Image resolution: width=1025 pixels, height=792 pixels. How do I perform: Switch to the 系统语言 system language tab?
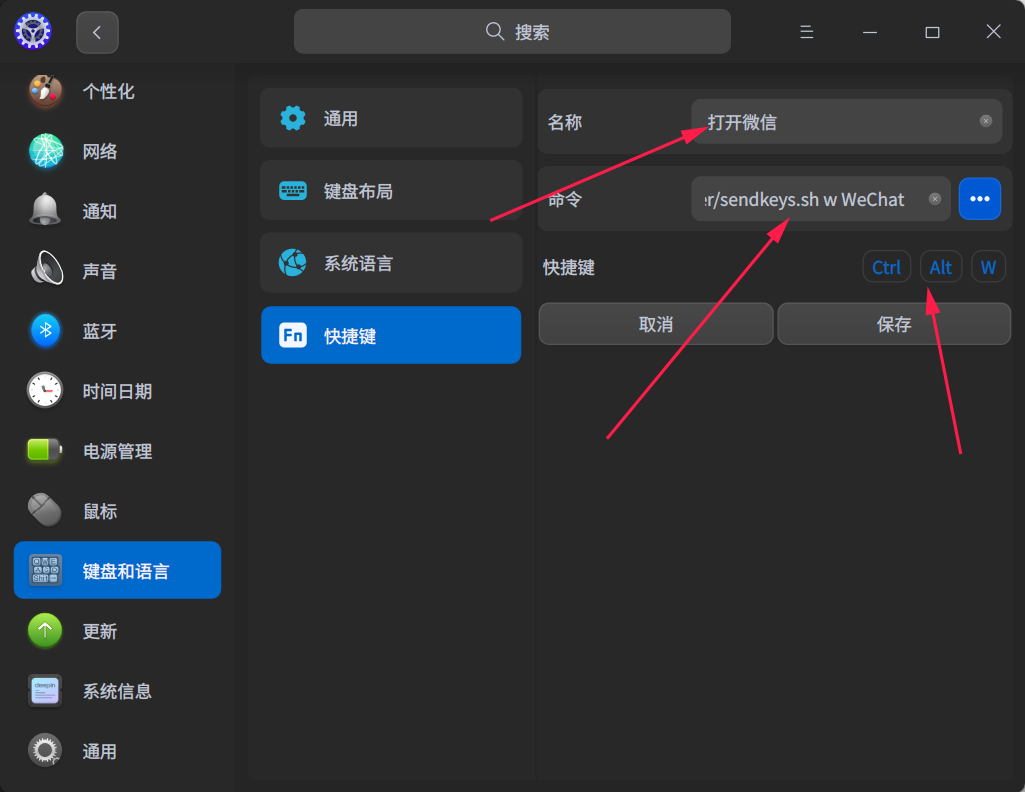point(391,263)
